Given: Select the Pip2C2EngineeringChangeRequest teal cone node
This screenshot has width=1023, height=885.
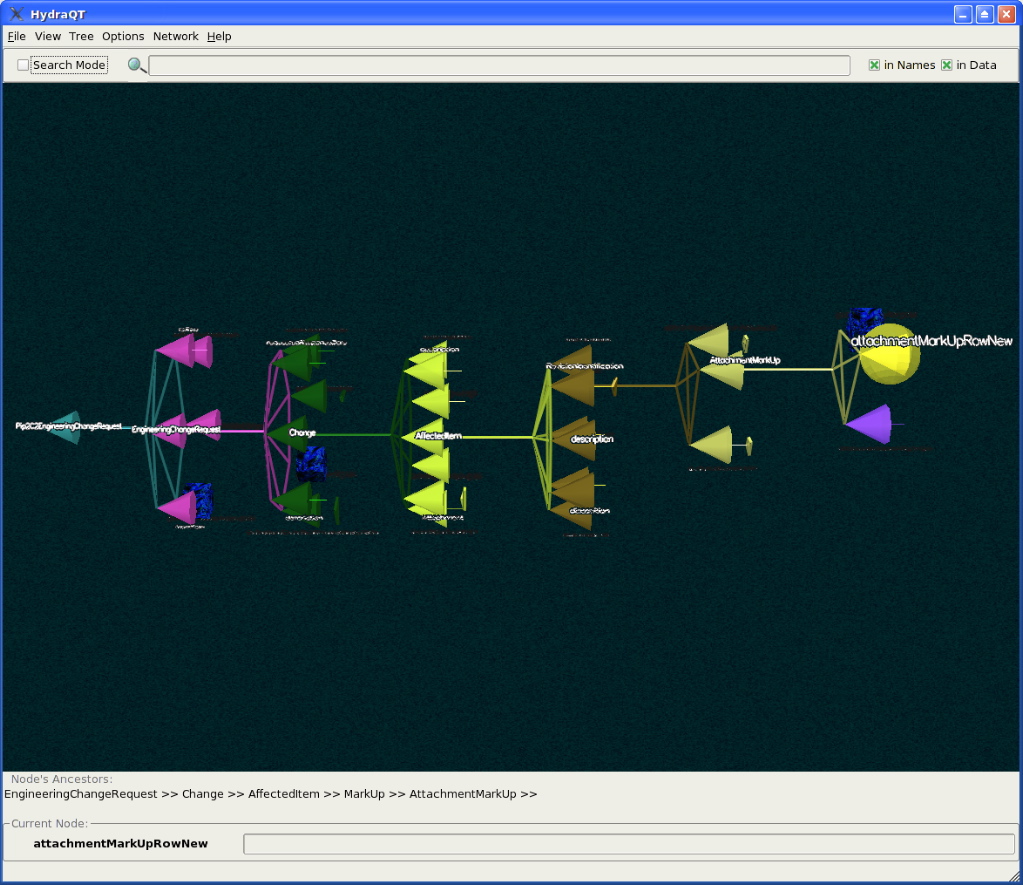Looking at the screenshot, I should tap(67, 427).
